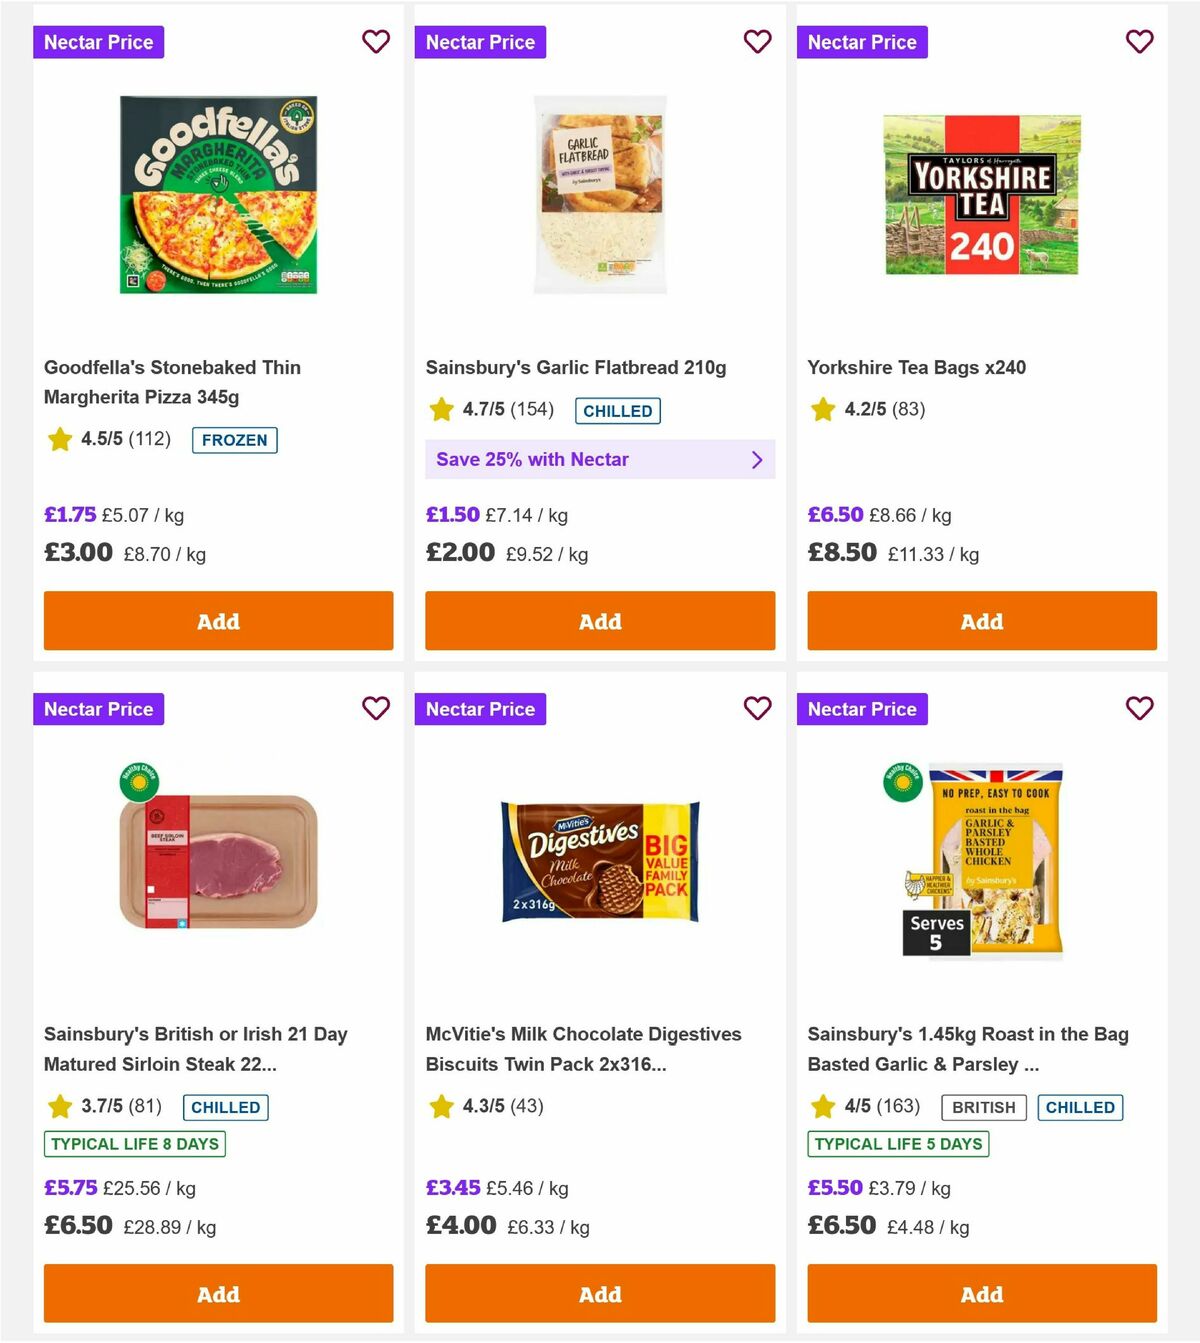The height and width of the screenshot is (1343, 1200).
Task: Favourite the Yorkshire Tea Bags
Action: click(x=1139, y=42)
